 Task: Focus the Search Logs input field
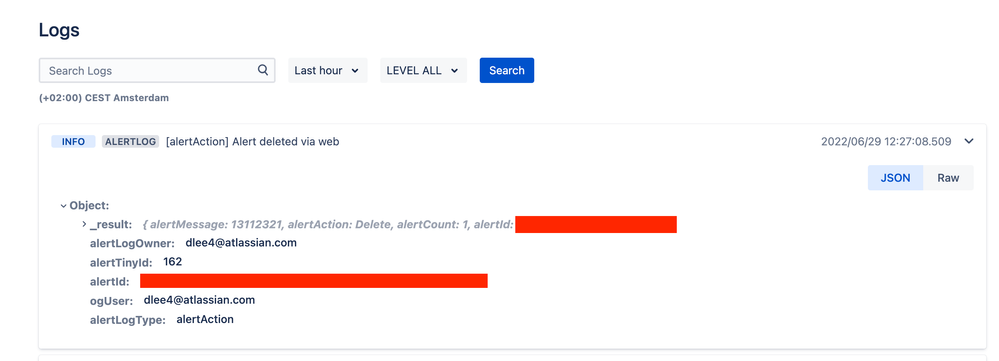tap(157, 71)
